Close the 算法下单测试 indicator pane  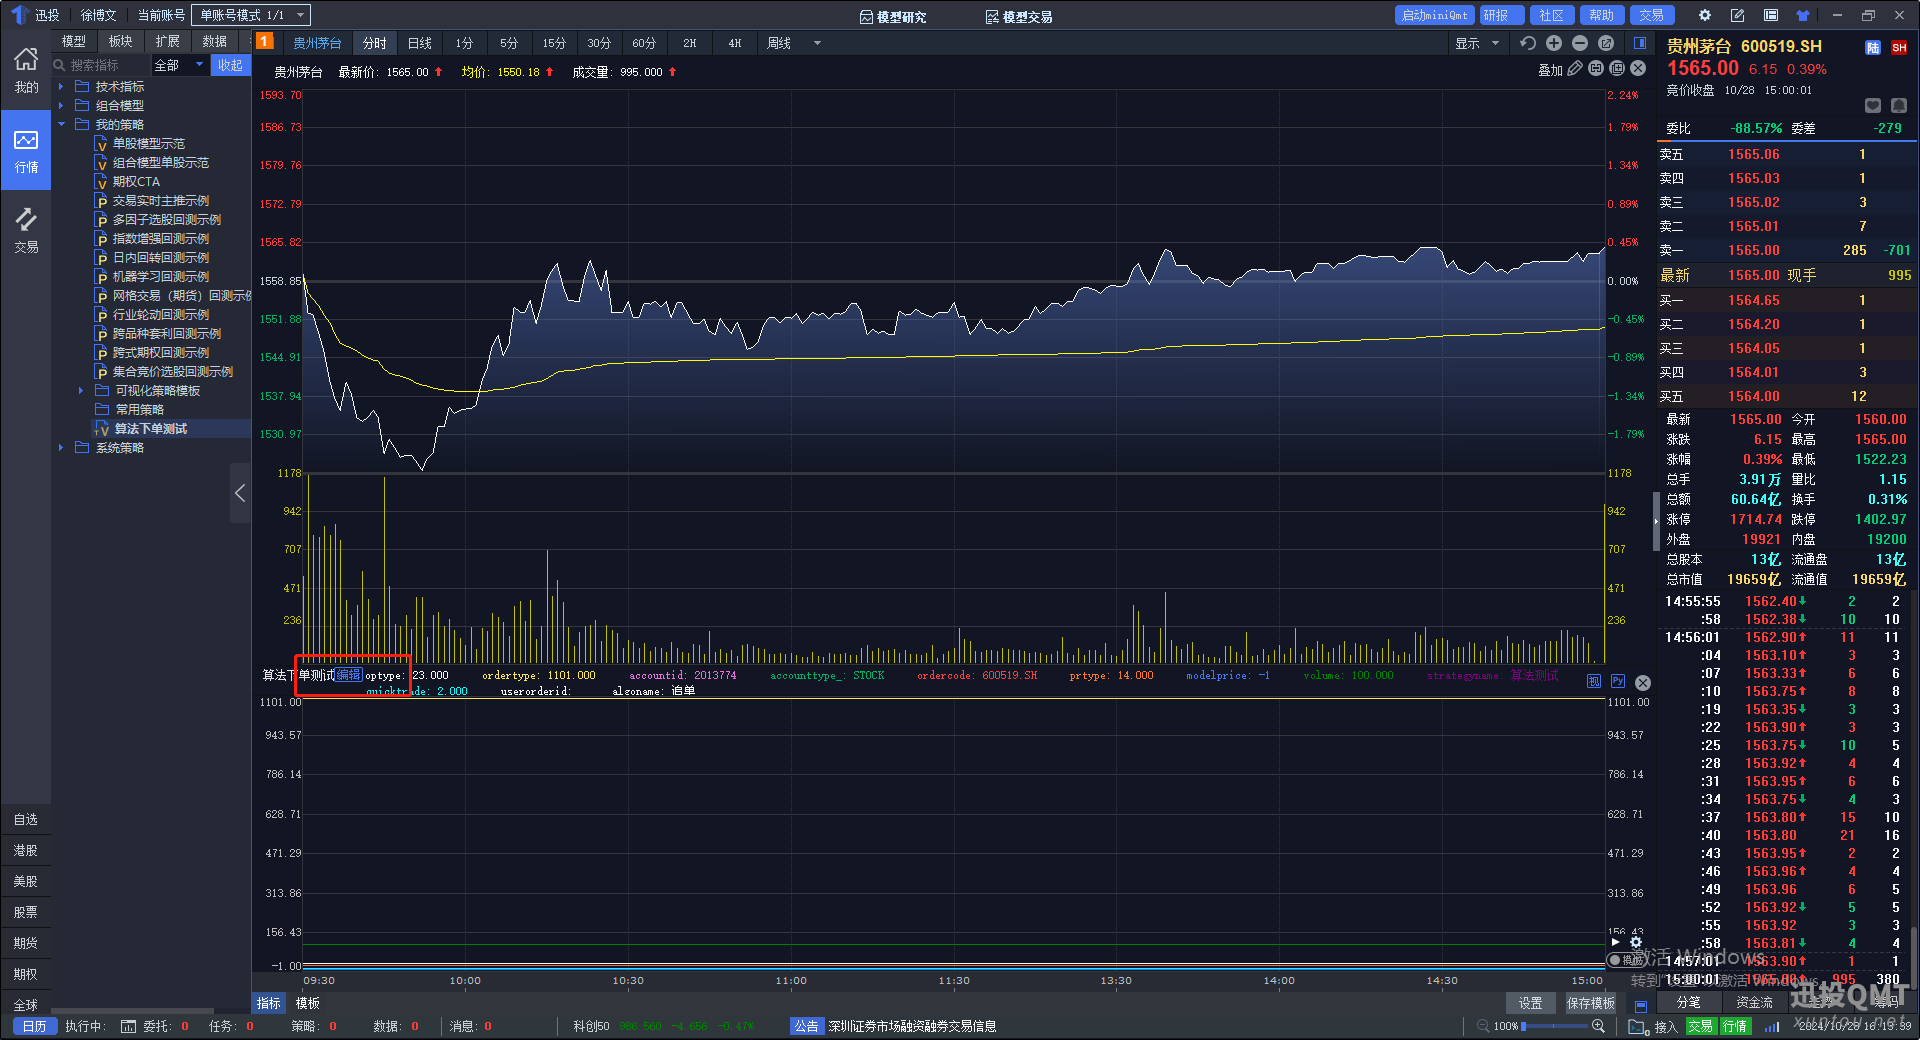[x=1643, y=683]
